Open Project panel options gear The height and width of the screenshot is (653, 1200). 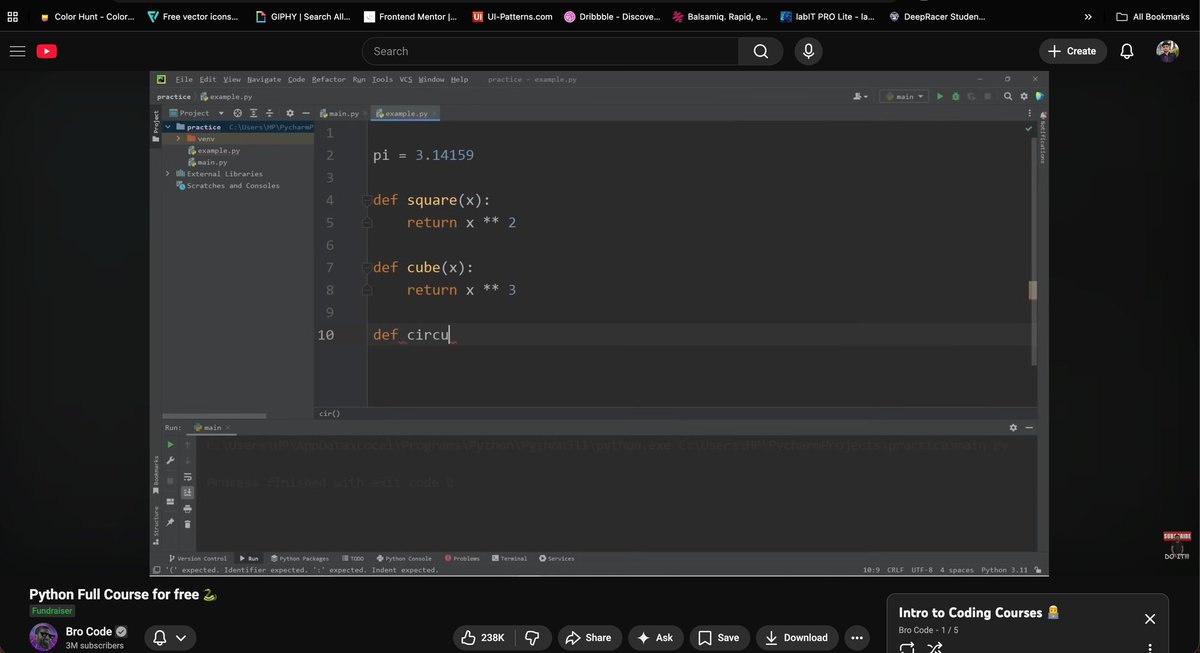pyautogui.click(x=290, y=113)
